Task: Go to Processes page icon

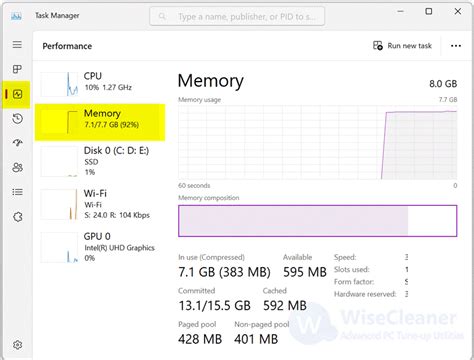Action: (x=17, y=69)
